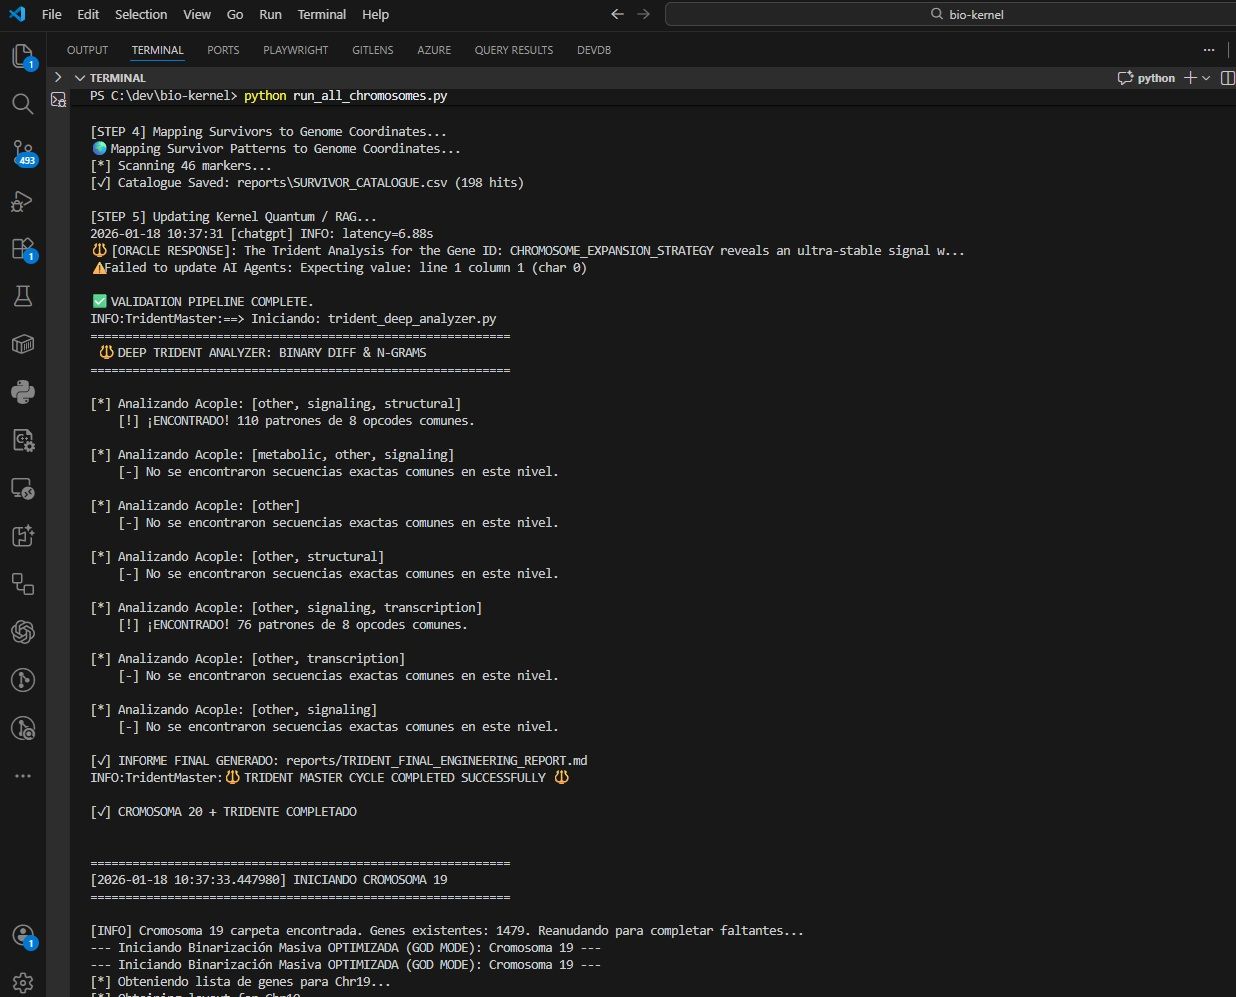Open the launch profile dropdown next to plus

click(1206, 78)
